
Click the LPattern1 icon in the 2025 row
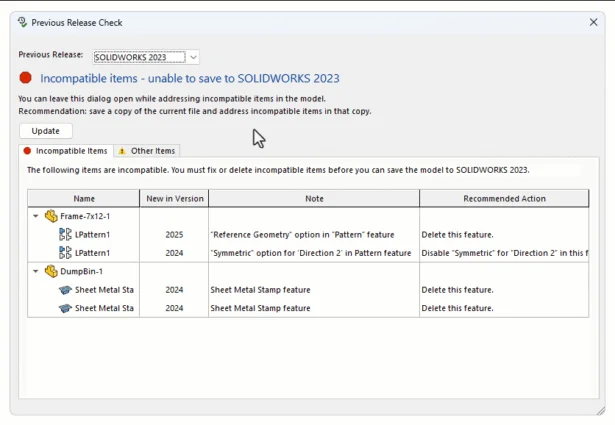[66, 235]
